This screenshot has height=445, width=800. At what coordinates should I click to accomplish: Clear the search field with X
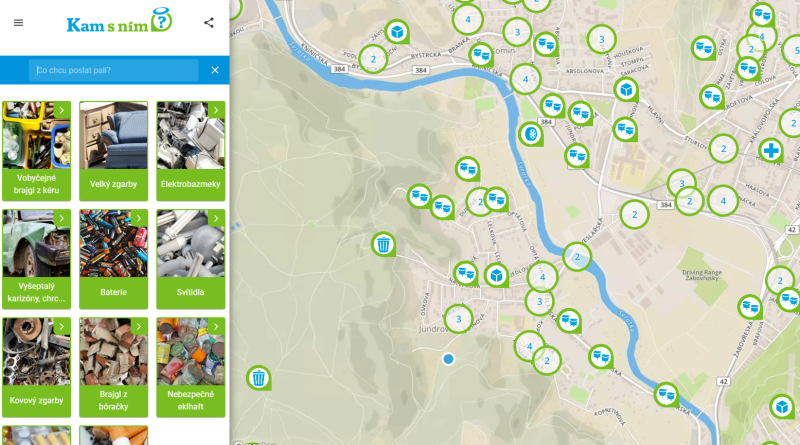tap(215, 70)
